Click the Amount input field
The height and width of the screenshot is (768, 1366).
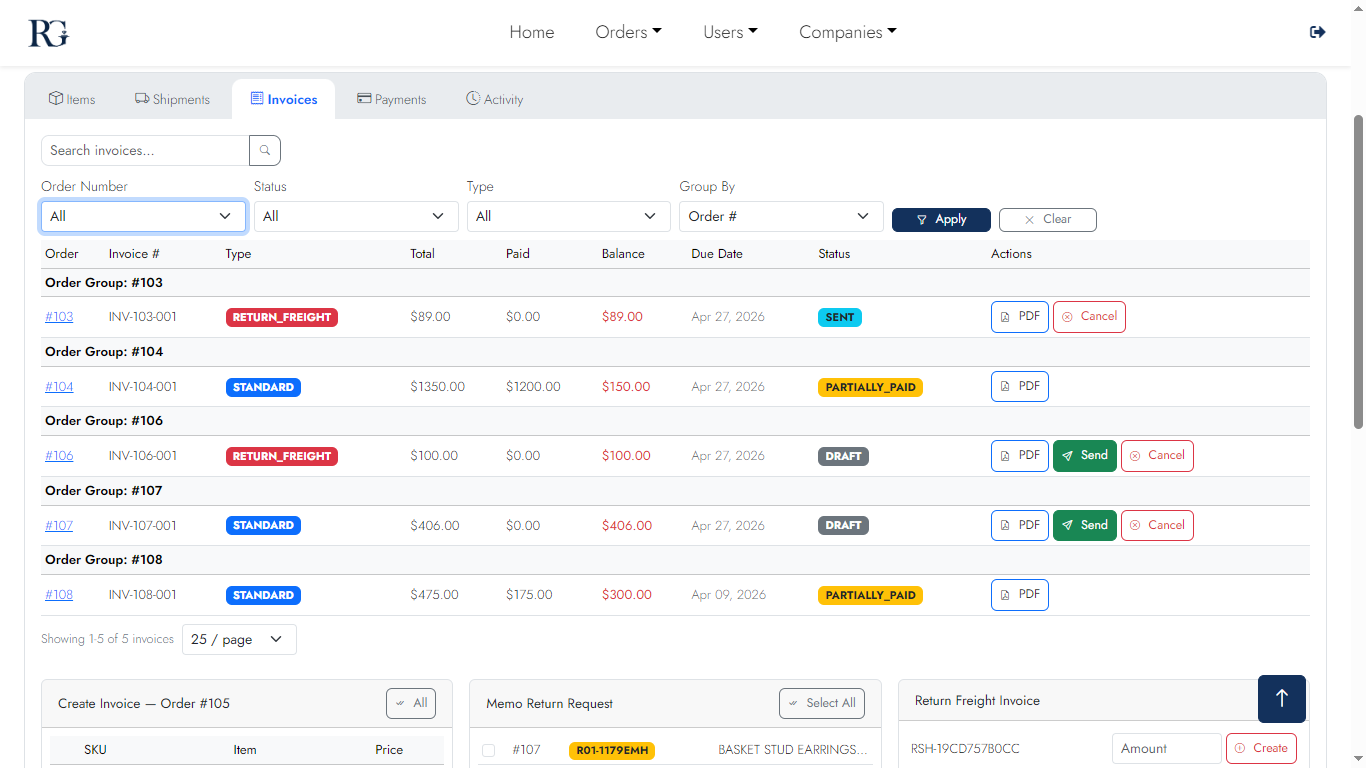(1166, 748)
